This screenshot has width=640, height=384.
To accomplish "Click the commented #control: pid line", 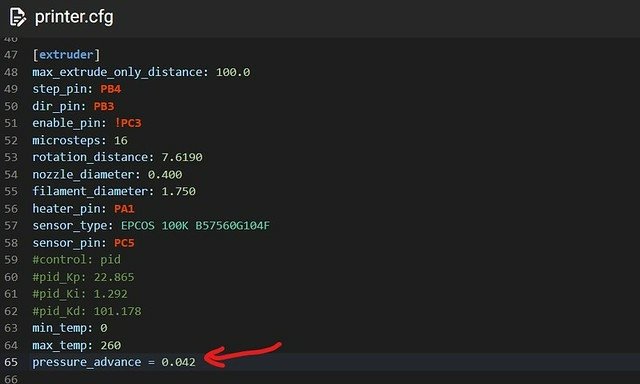I will [x=77, y=260].
